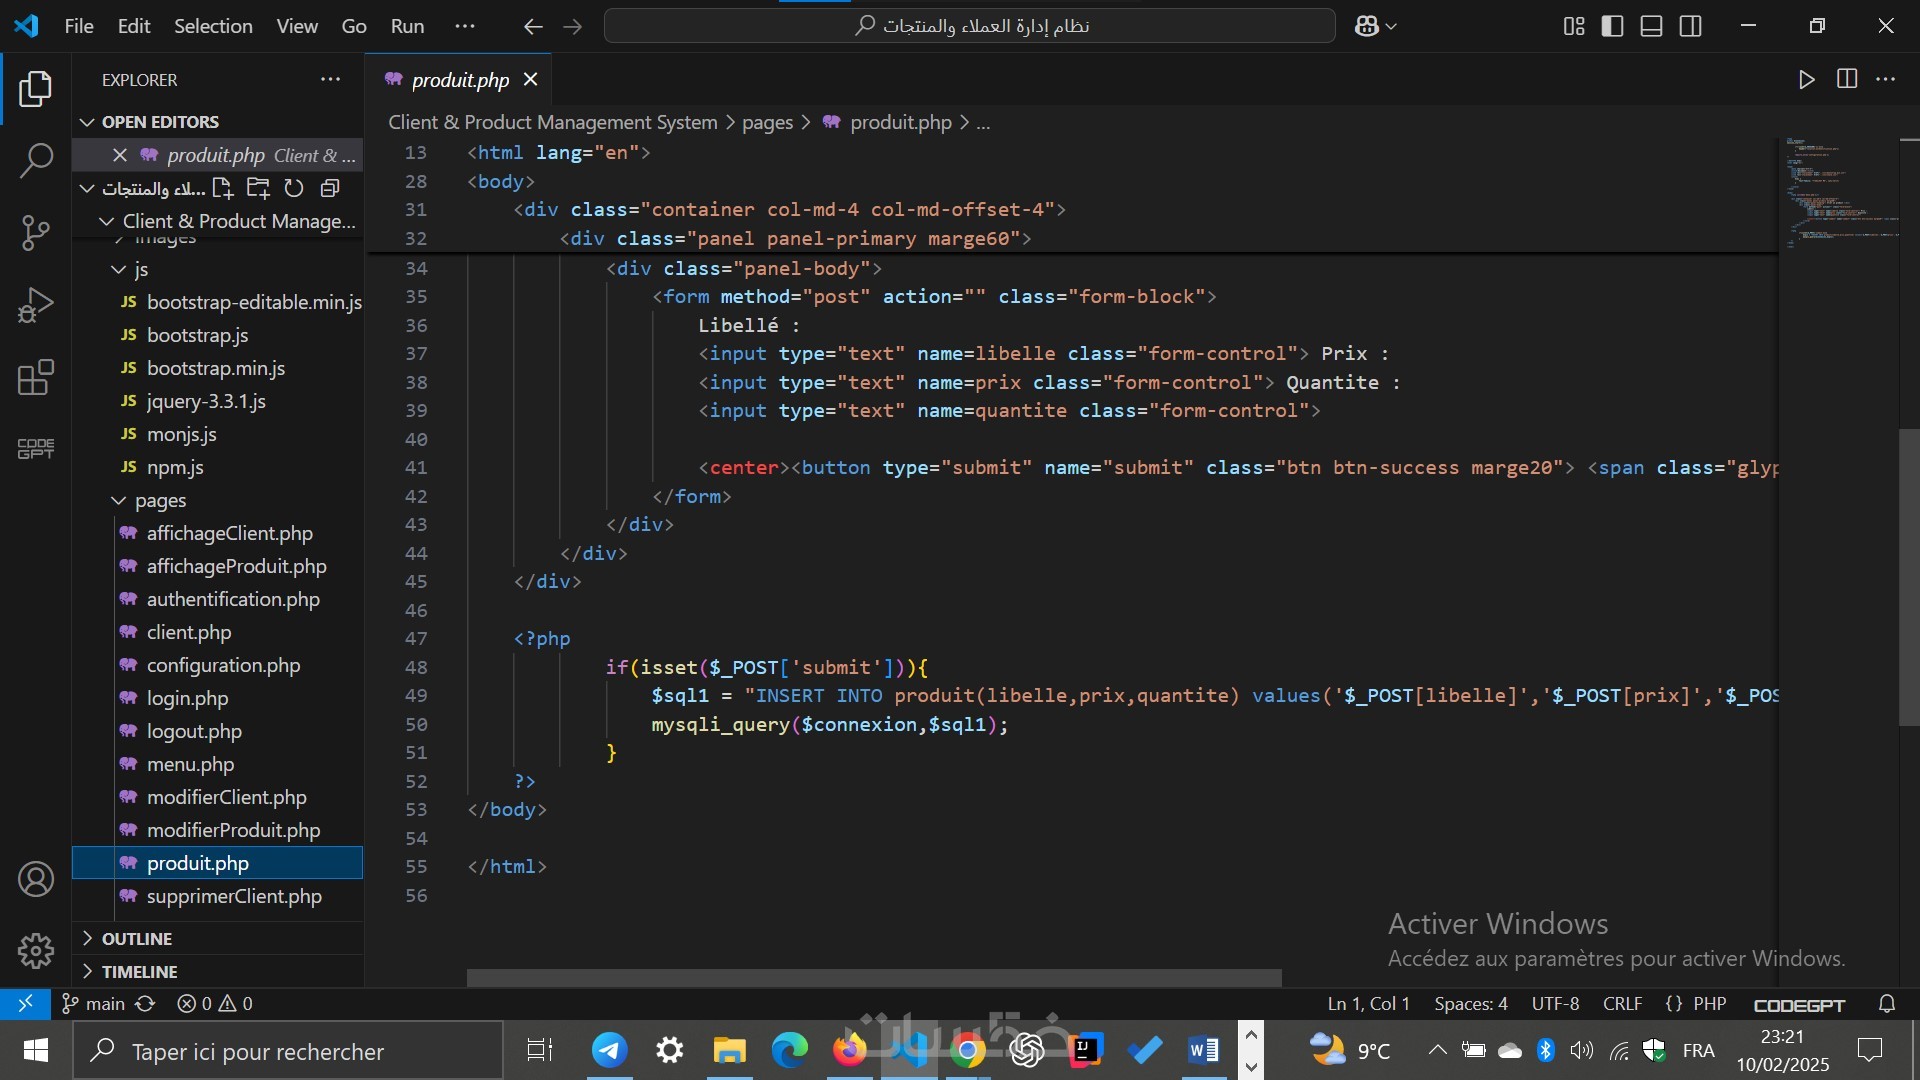Open the Extensions view
The width and height of the screenshot is (1920, 1080).
(x=36, y=378)
